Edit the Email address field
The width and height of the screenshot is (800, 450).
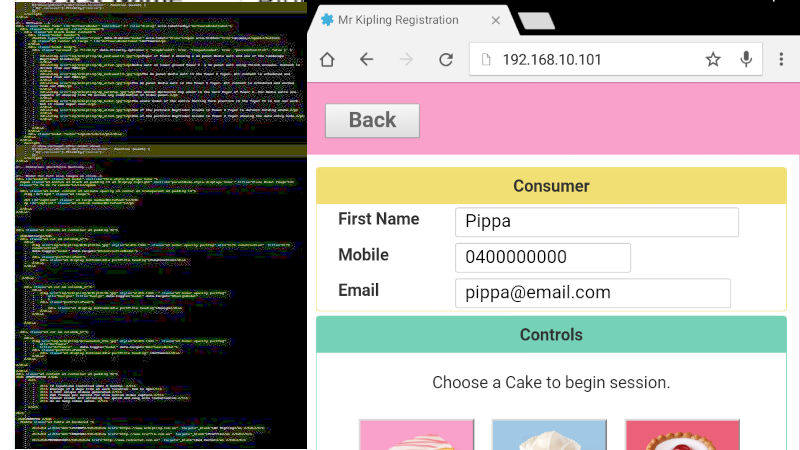coord(592,293)
